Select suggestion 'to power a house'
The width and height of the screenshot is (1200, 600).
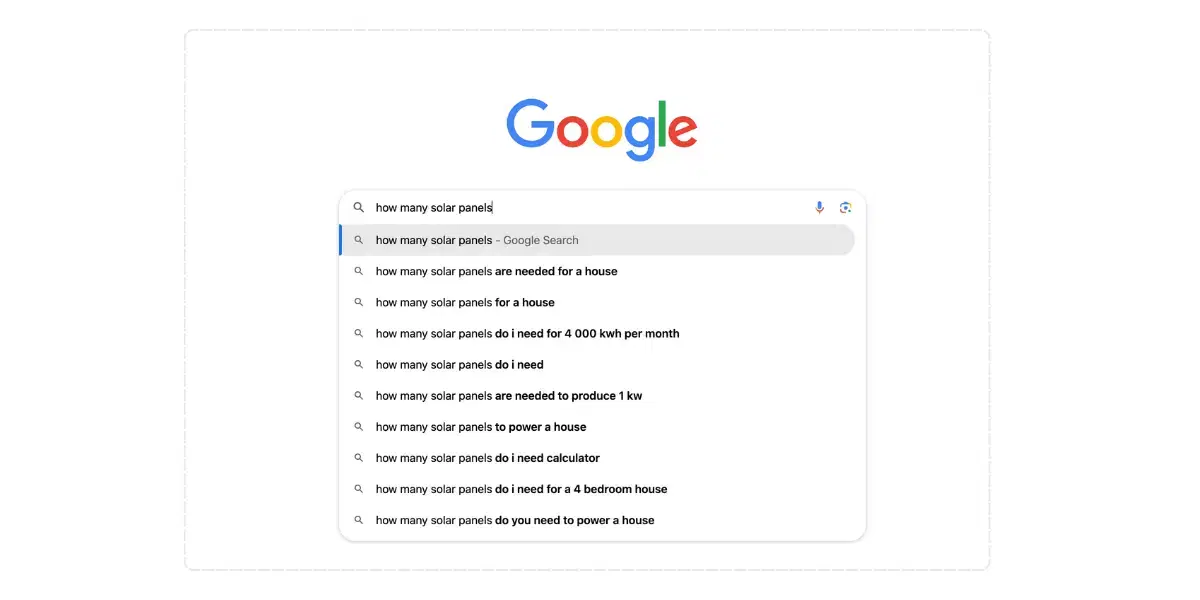pos(481,427)
